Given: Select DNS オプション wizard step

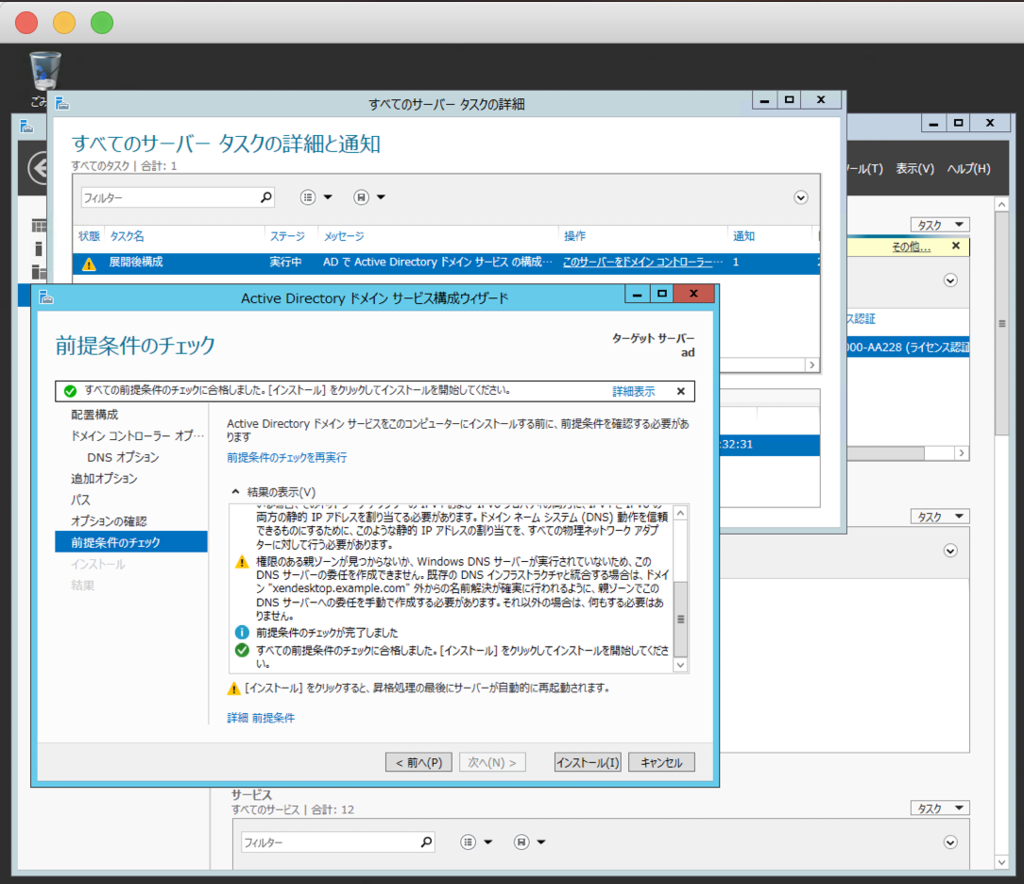Looking at the screenshot, I should pyautogui.click(x=123, y=457).
